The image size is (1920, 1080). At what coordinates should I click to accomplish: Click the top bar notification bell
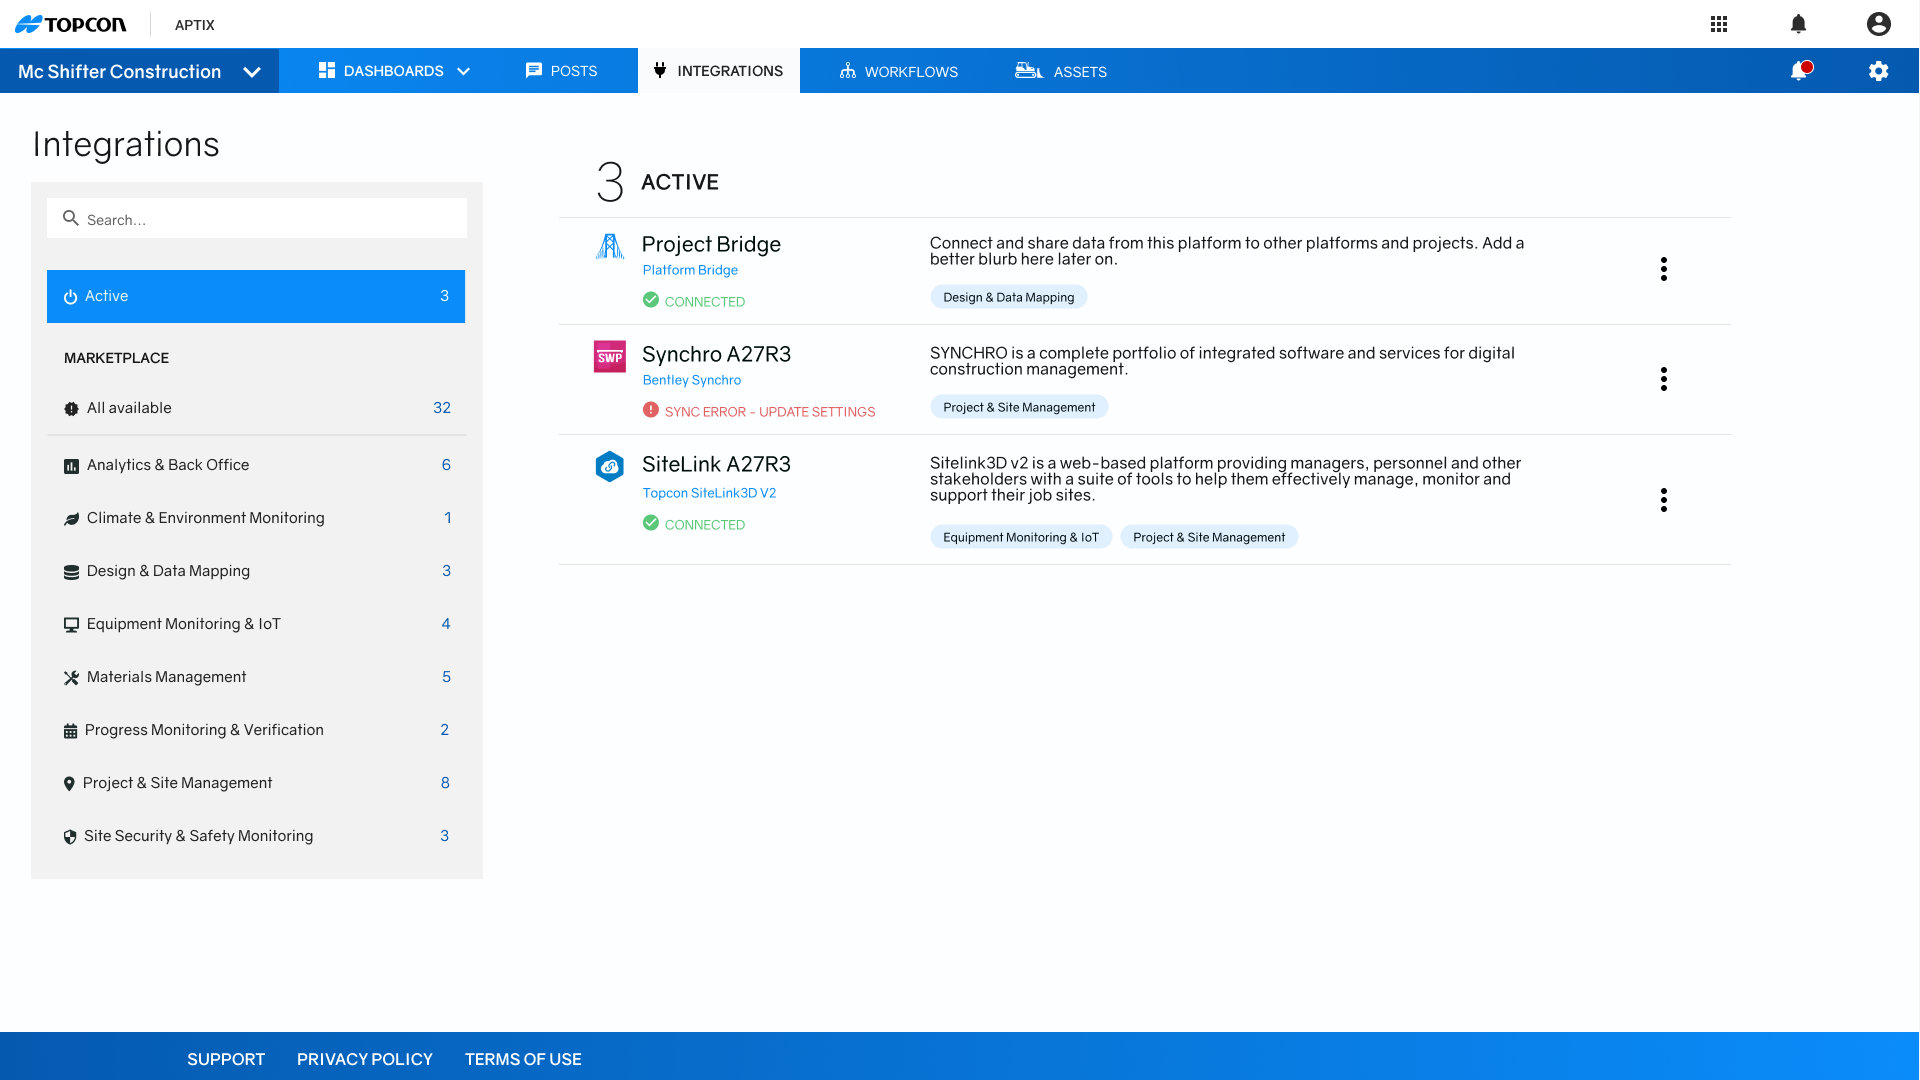[1798, 24]
